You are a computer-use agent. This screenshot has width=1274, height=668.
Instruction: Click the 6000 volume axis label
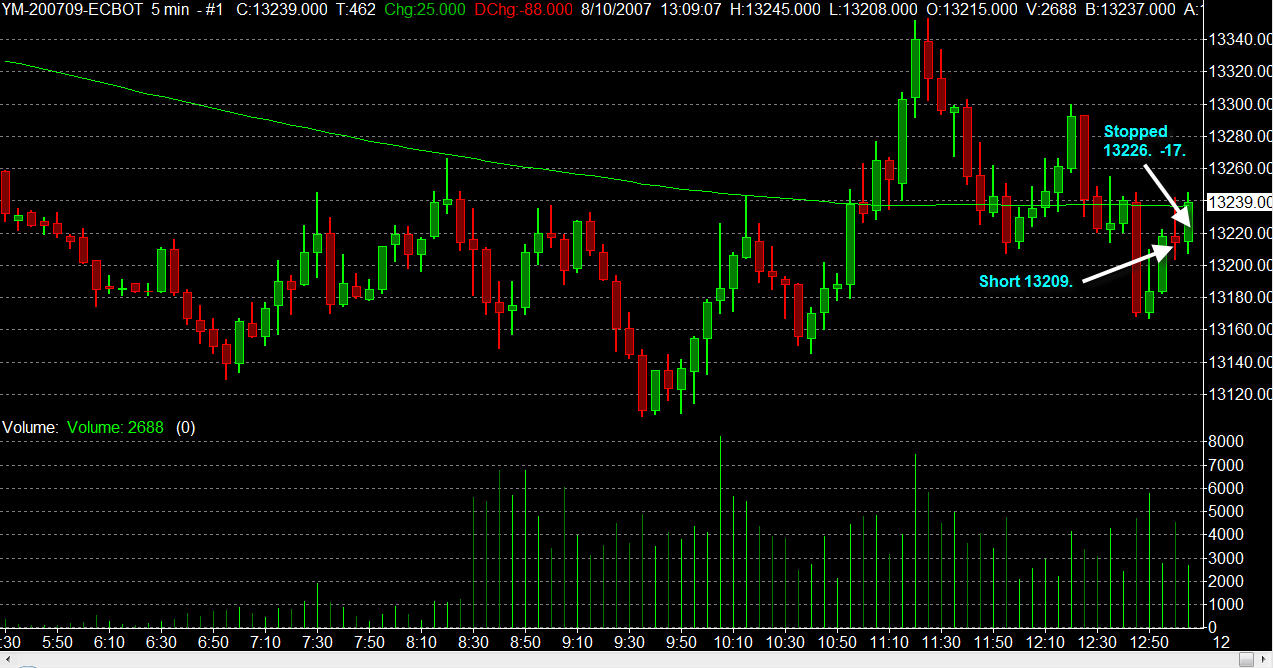coord(1226,488)
